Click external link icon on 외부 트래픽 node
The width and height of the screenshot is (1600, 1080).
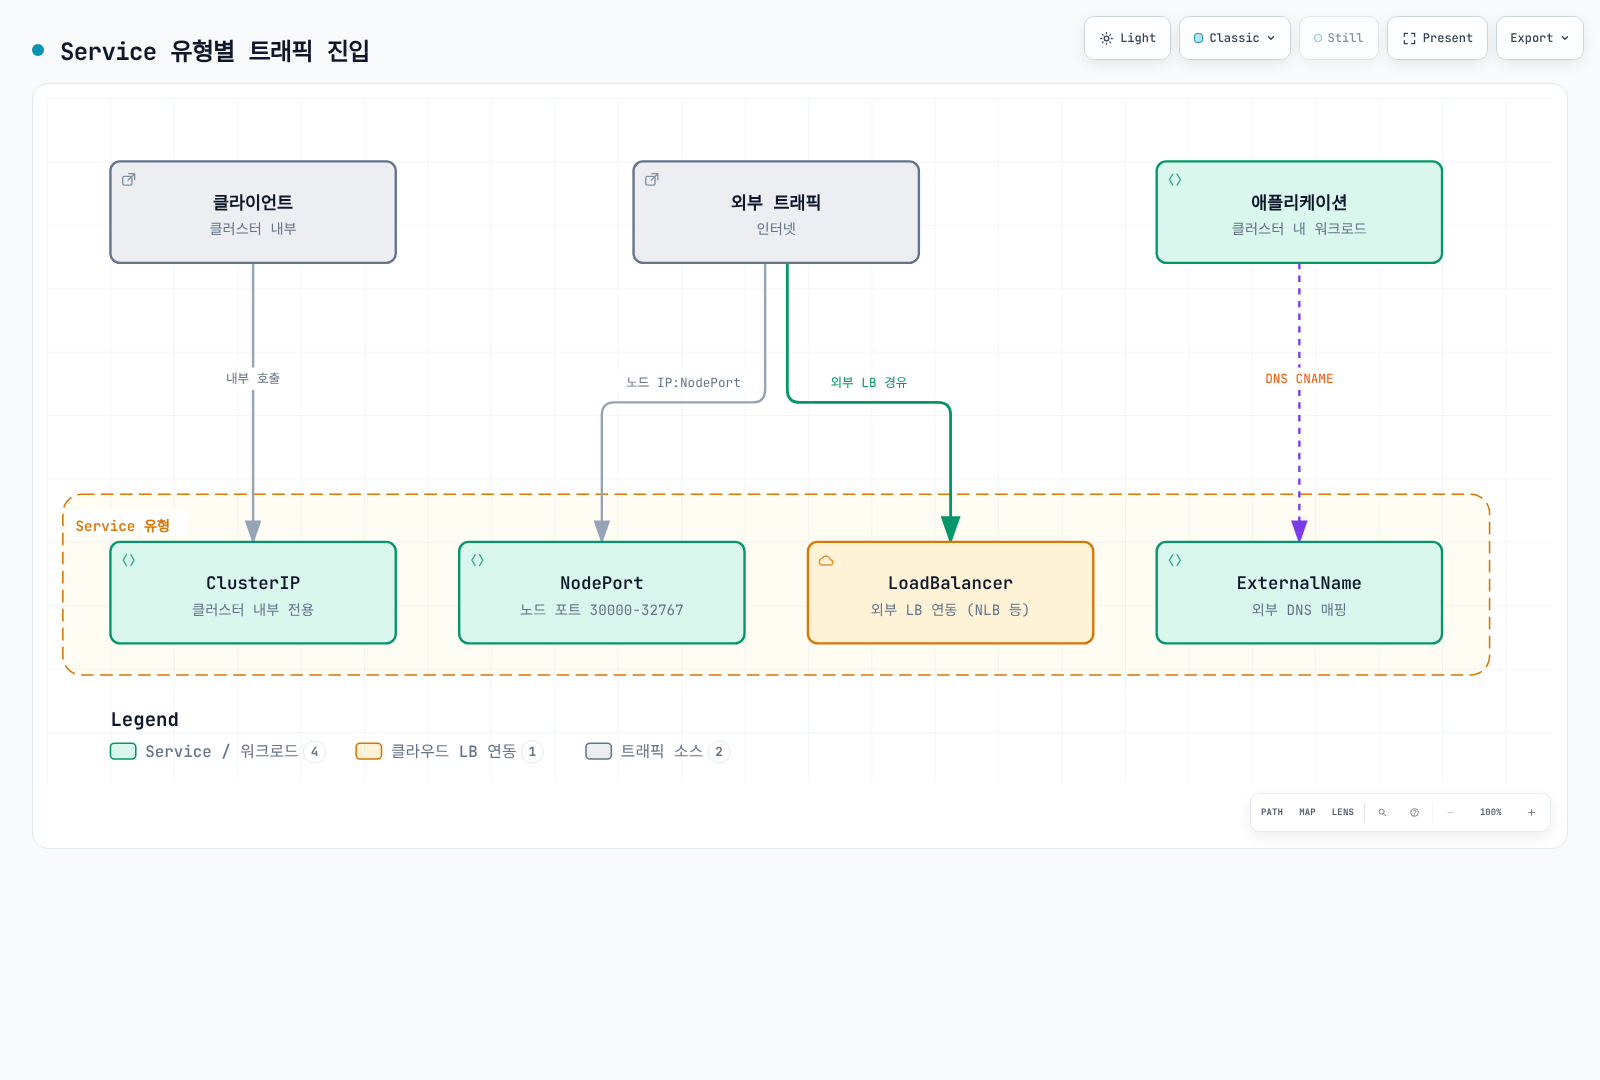pos(652,180)
